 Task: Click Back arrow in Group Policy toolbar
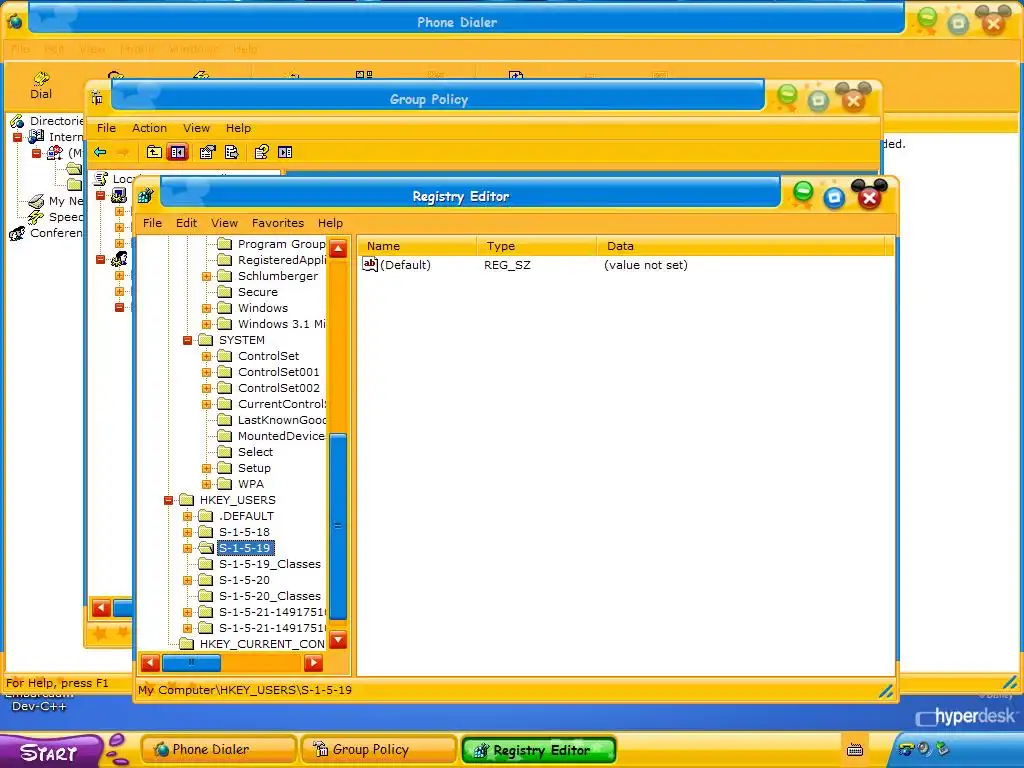[100, 152]
